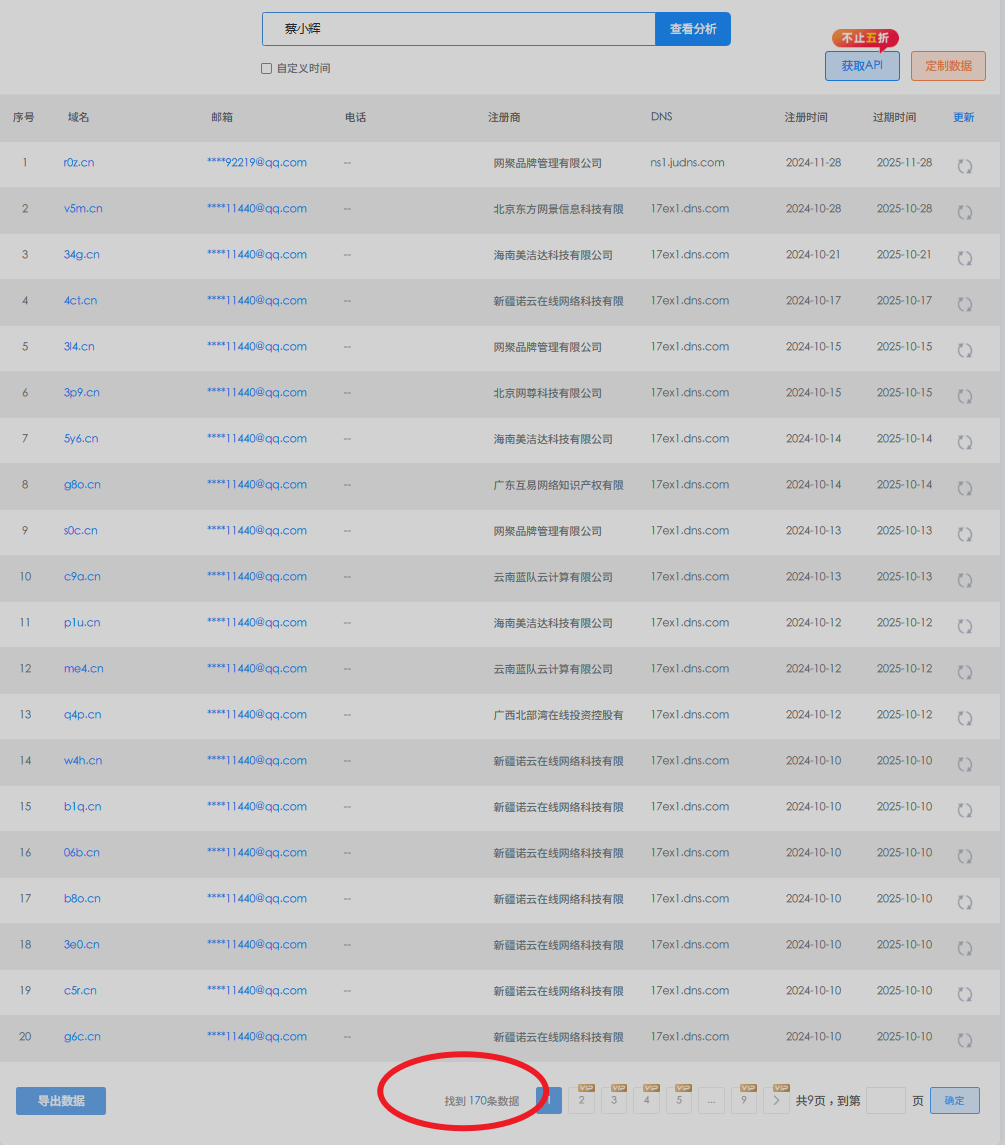Click the 获取API button
The image size is (1005, 1145).
(x=861, y=66)
